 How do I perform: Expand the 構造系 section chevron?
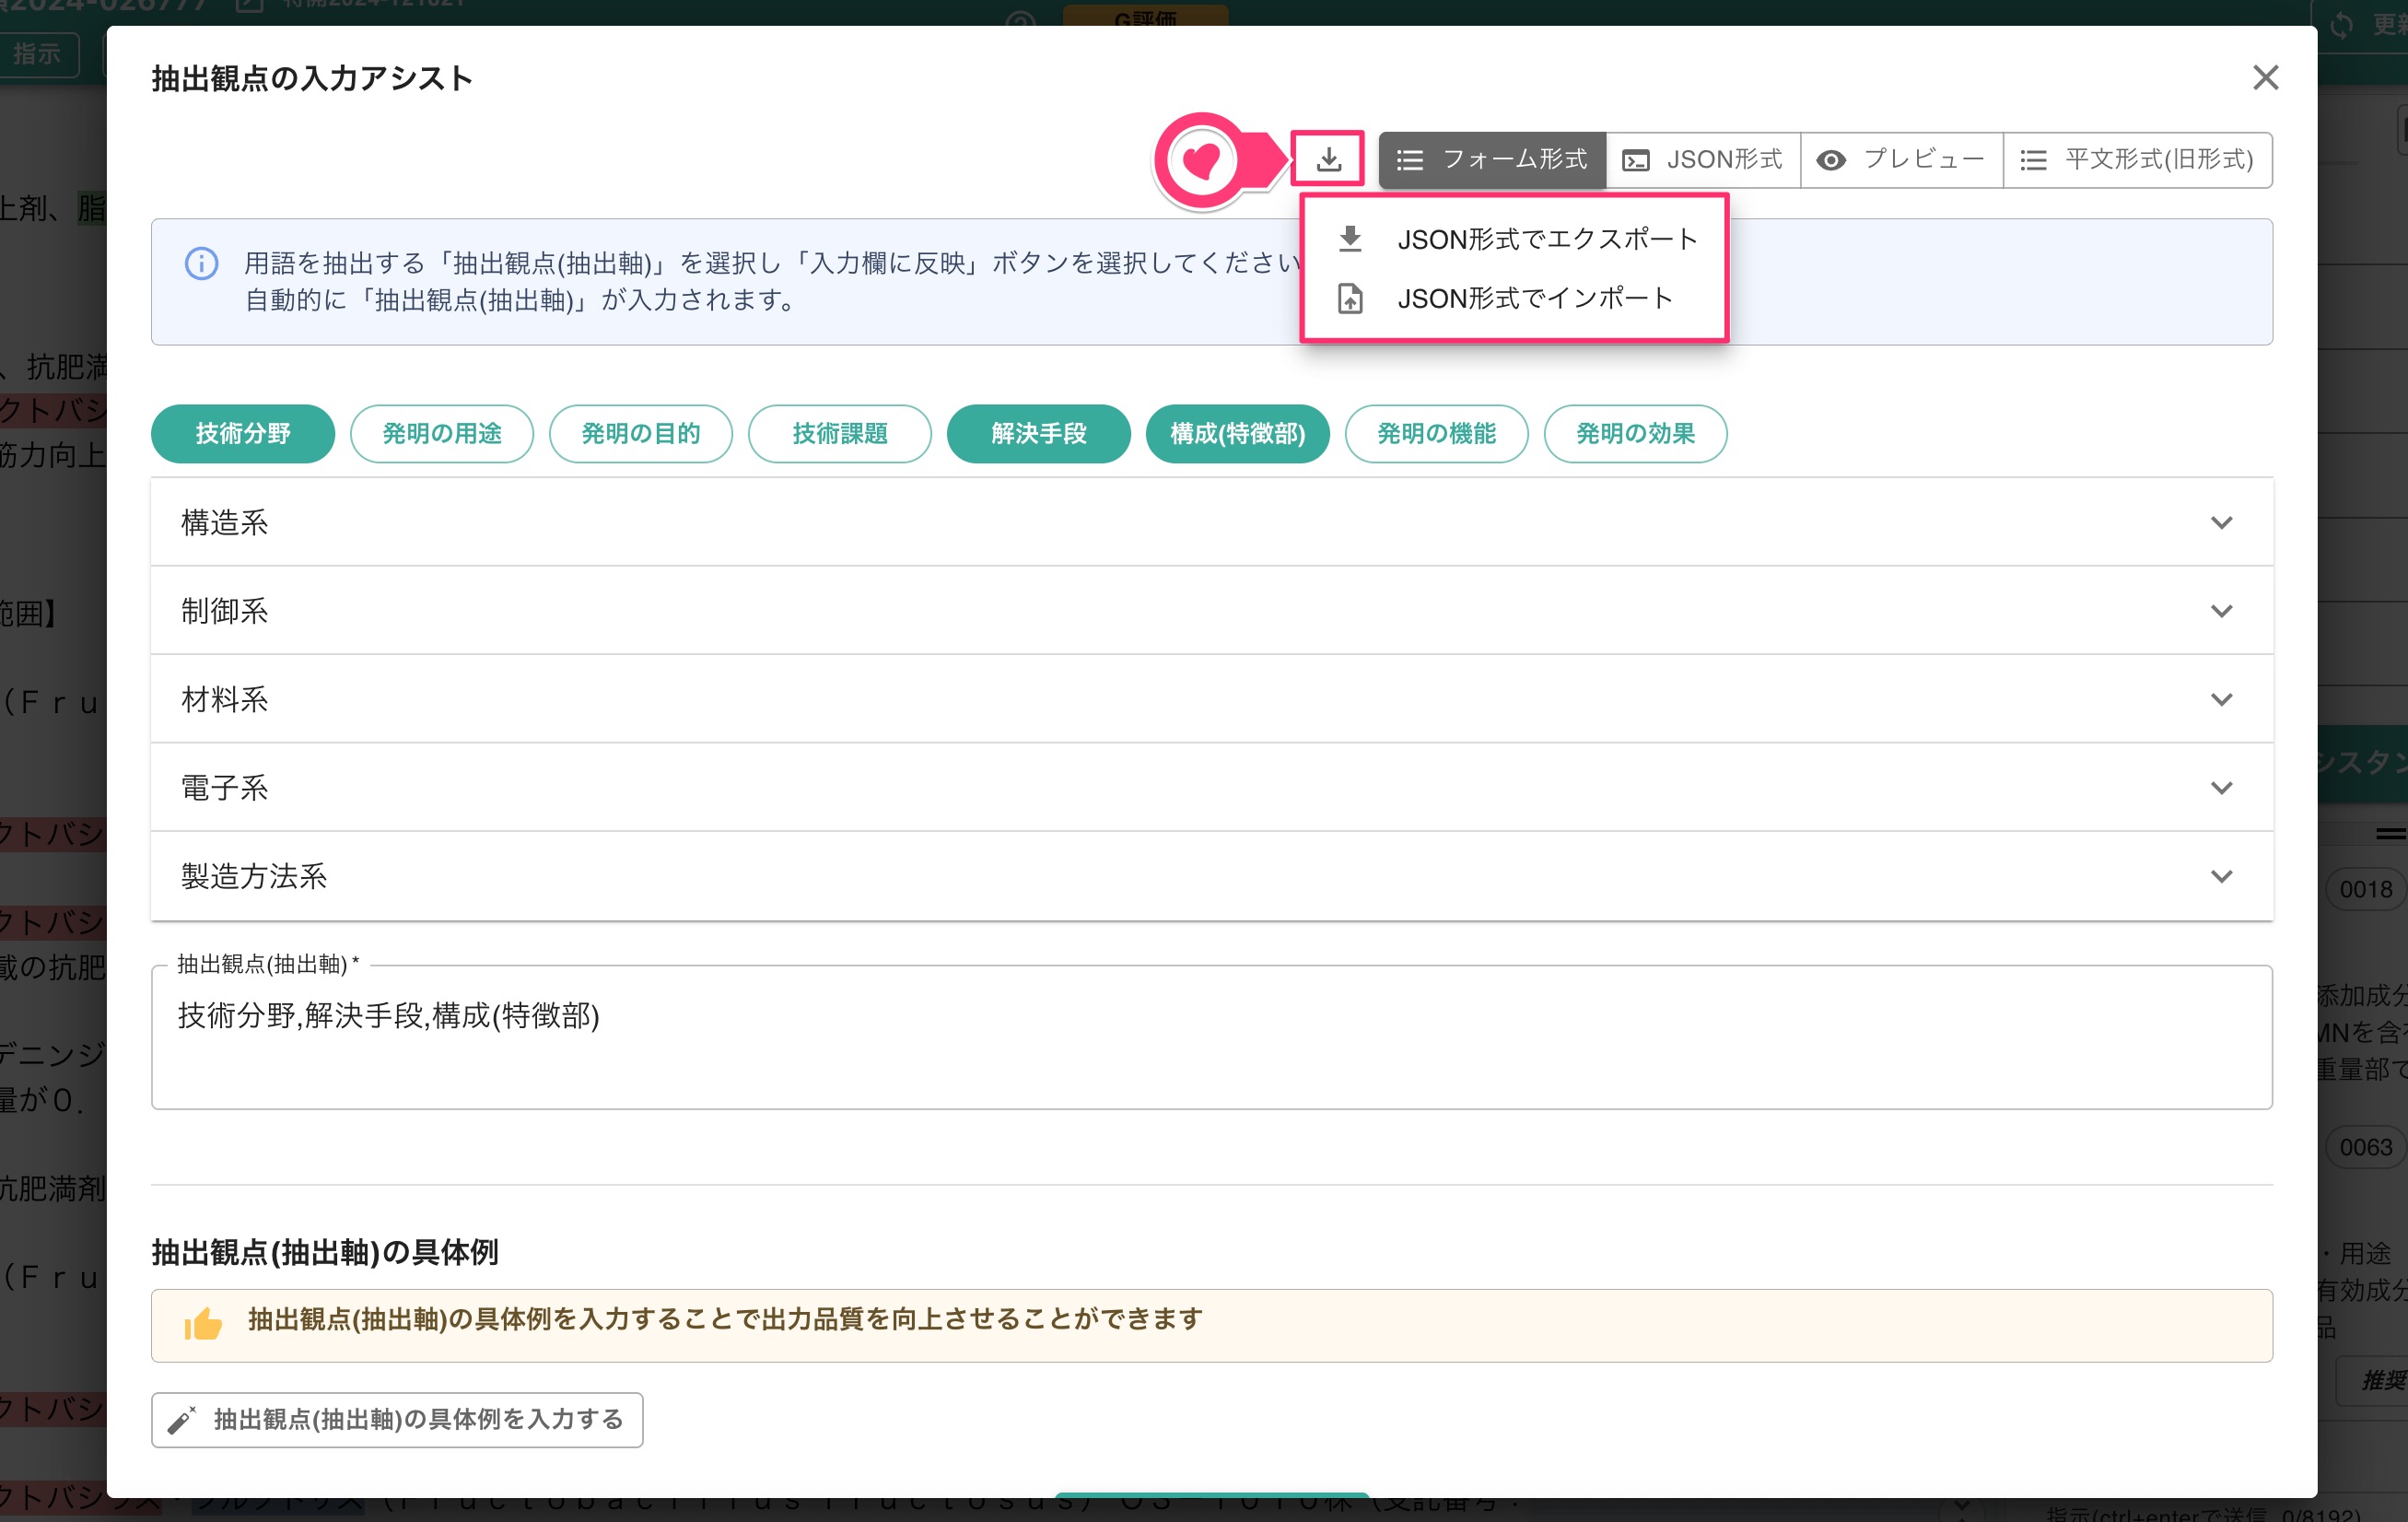click(x=2221, y=523)
